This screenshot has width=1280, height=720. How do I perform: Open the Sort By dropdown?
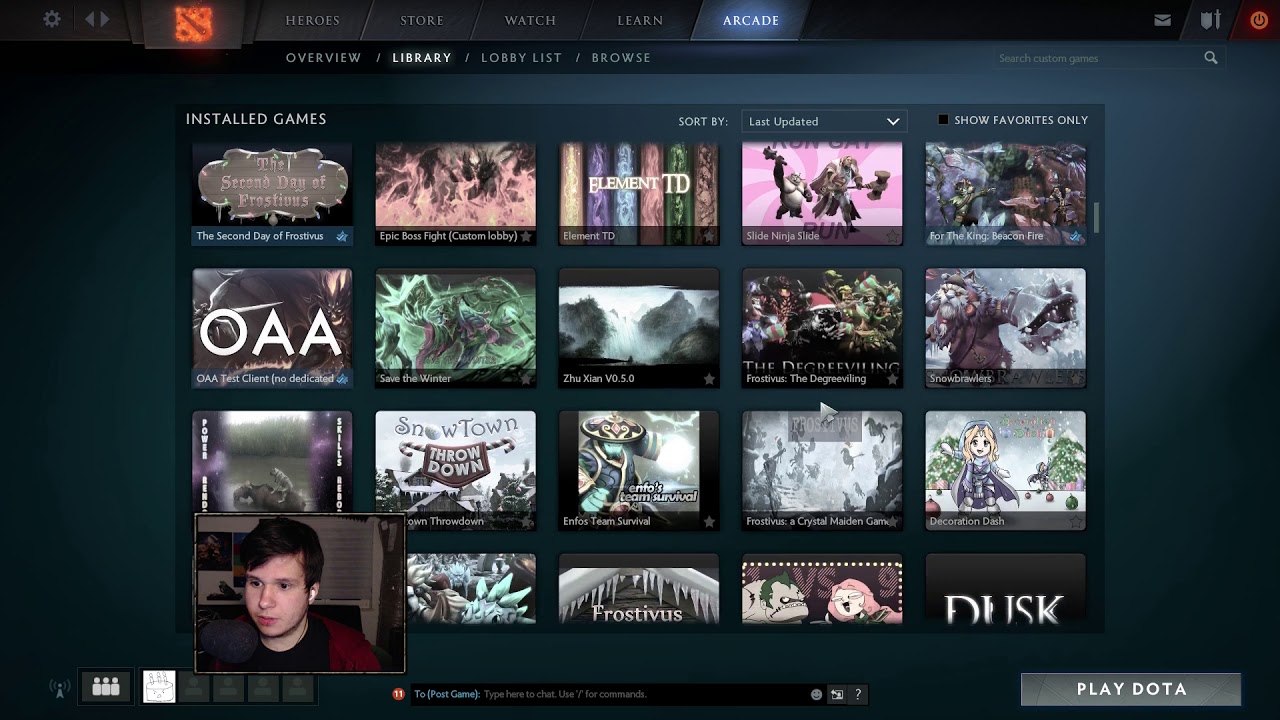tap(824, 121)
